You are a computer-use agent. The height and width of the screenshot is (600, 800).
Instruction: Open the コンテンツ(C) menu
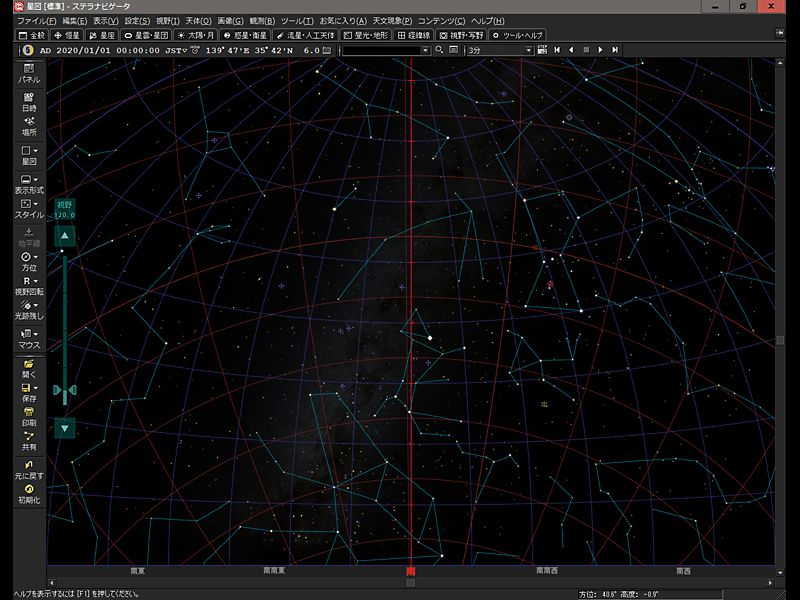click(x=441, y=21)
